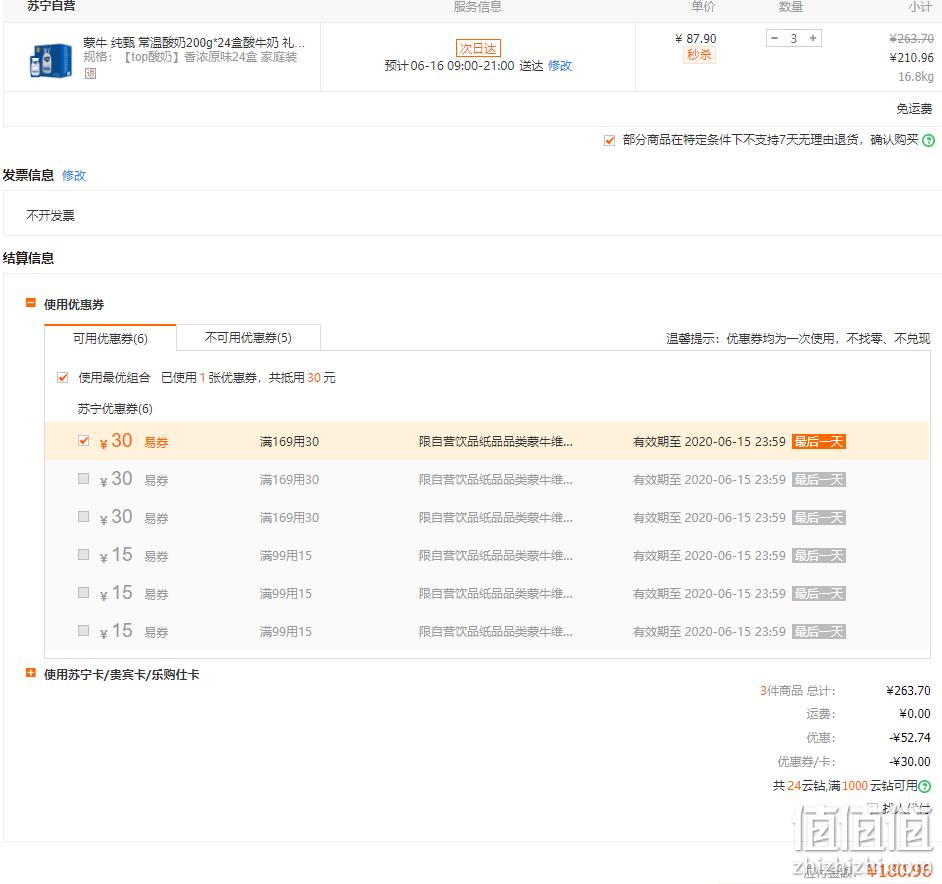Click the coupon deduction -¥30.00 value

coord(910,761)
